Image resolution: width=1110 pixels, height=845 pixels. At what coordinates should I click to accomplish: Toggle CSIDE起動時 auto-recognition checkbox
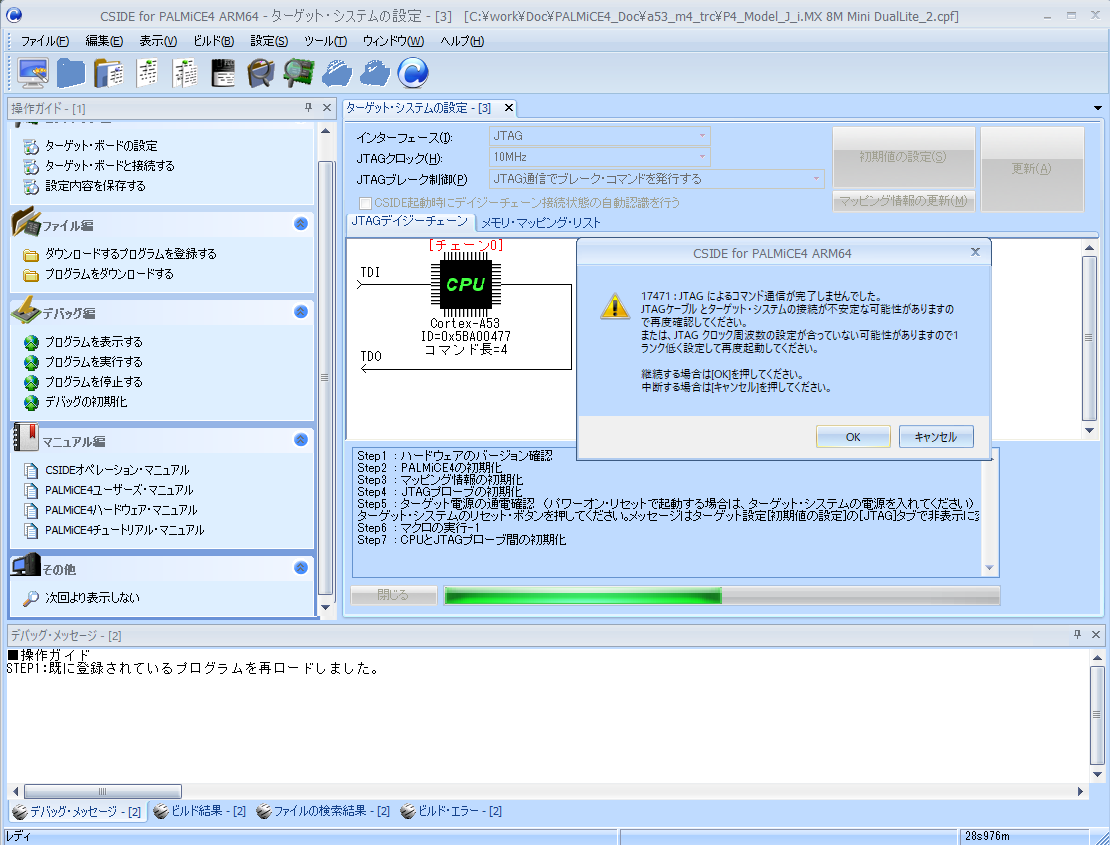coord(365,202)
